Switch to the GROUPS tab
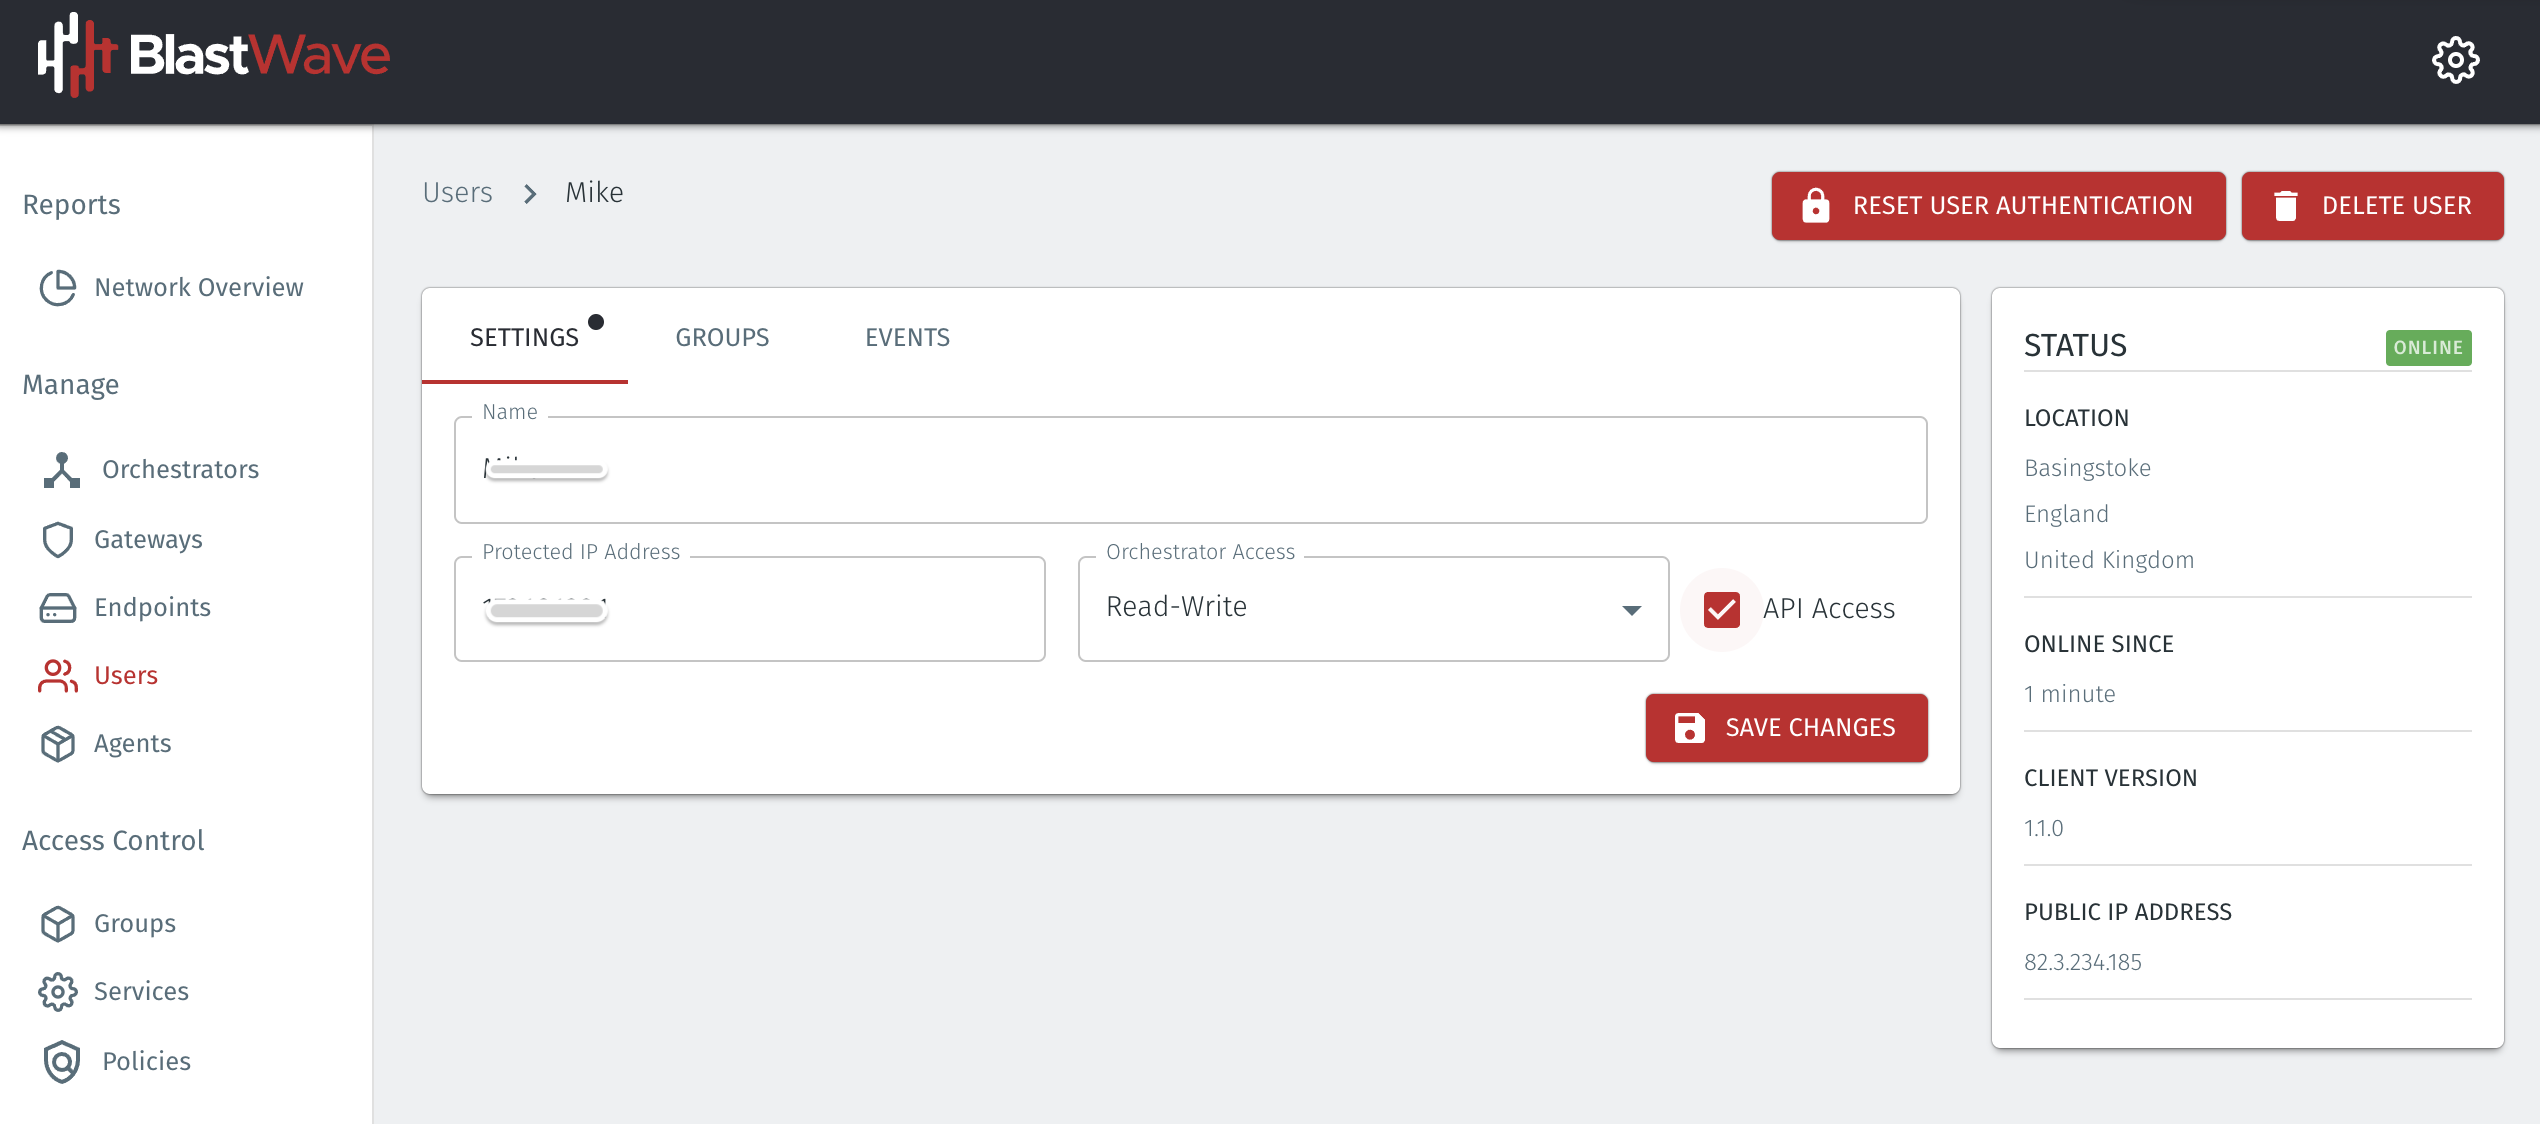 (x=722, y=337)
